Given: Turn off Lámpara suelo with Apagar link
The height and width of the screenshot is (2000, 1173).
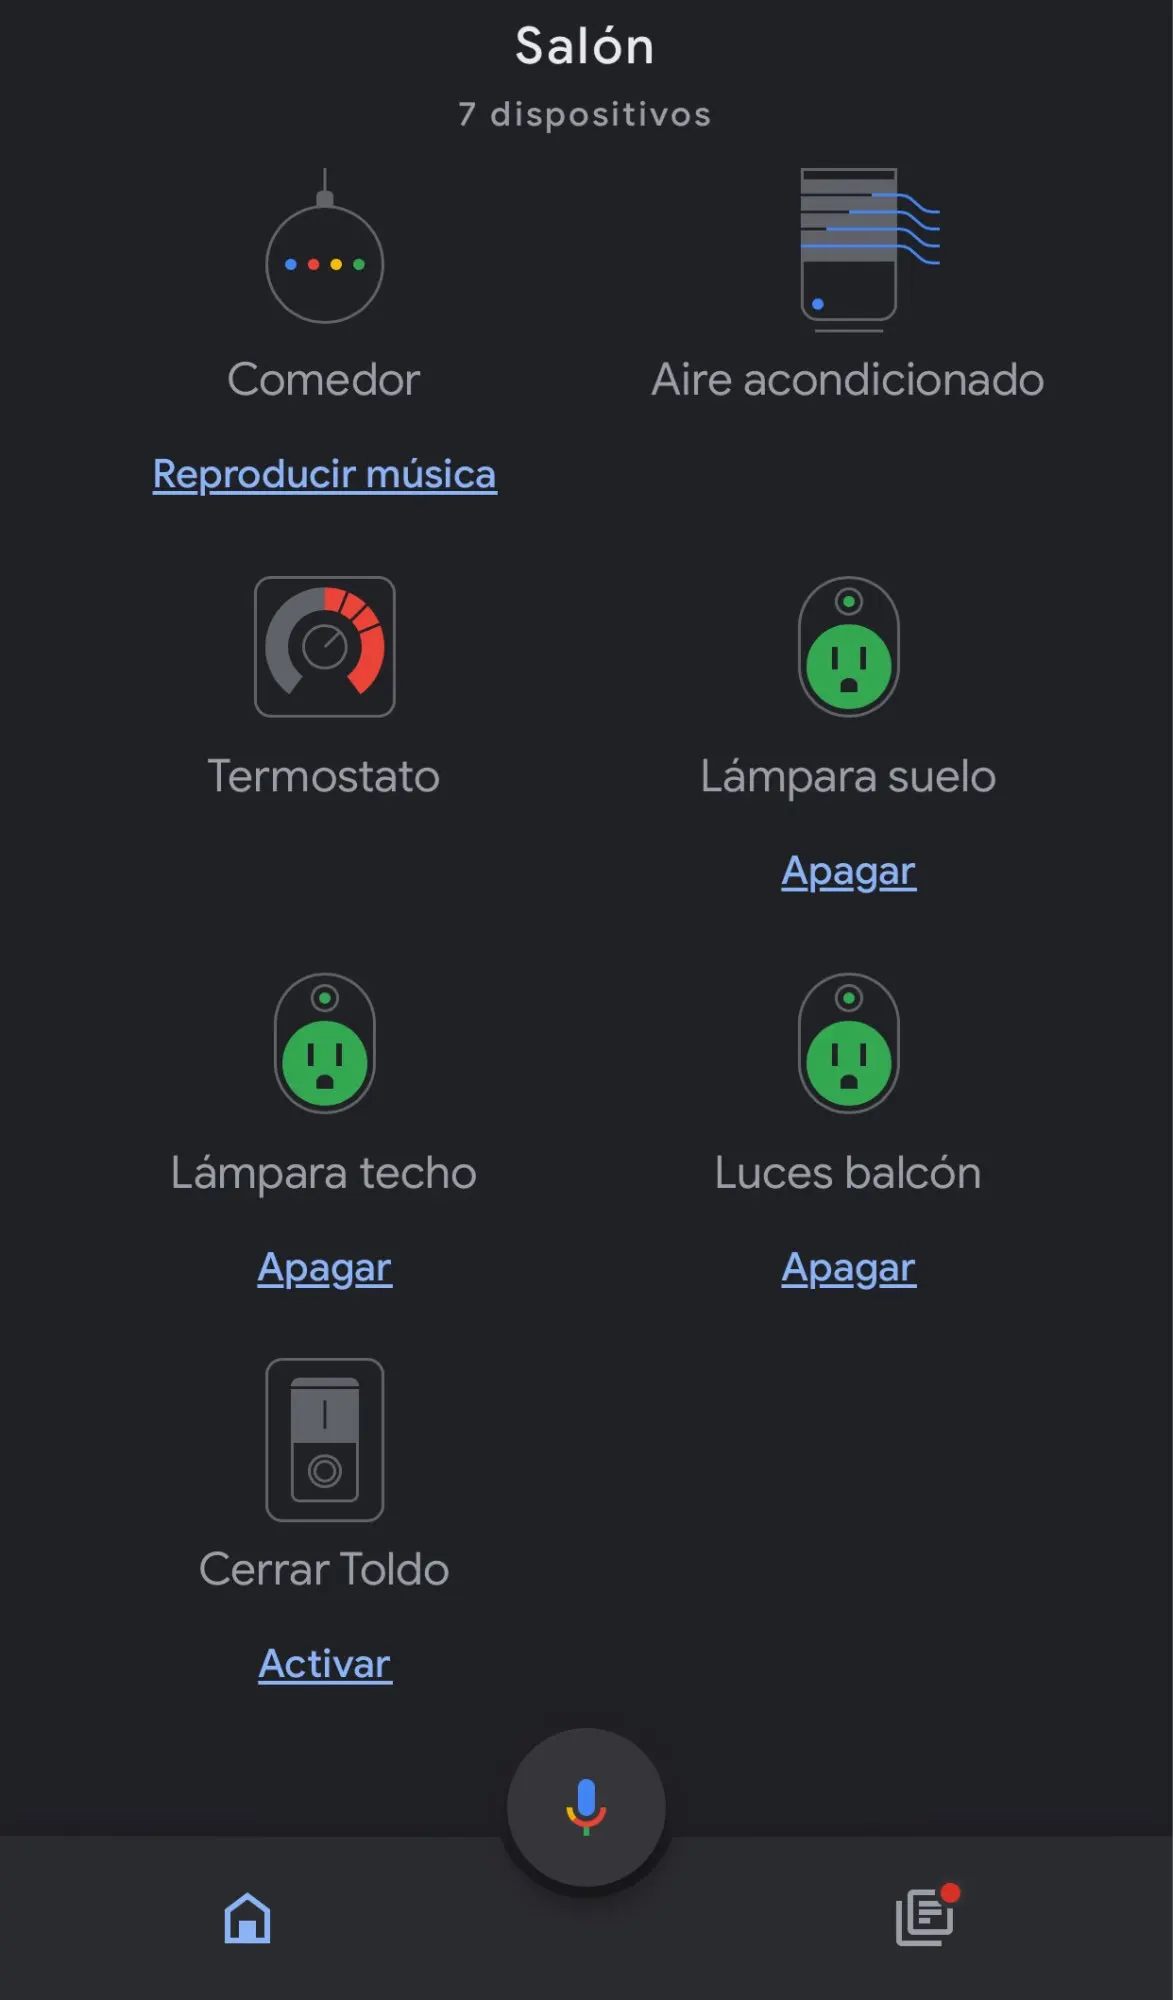Looking at the screenshot, I should 849,872.
